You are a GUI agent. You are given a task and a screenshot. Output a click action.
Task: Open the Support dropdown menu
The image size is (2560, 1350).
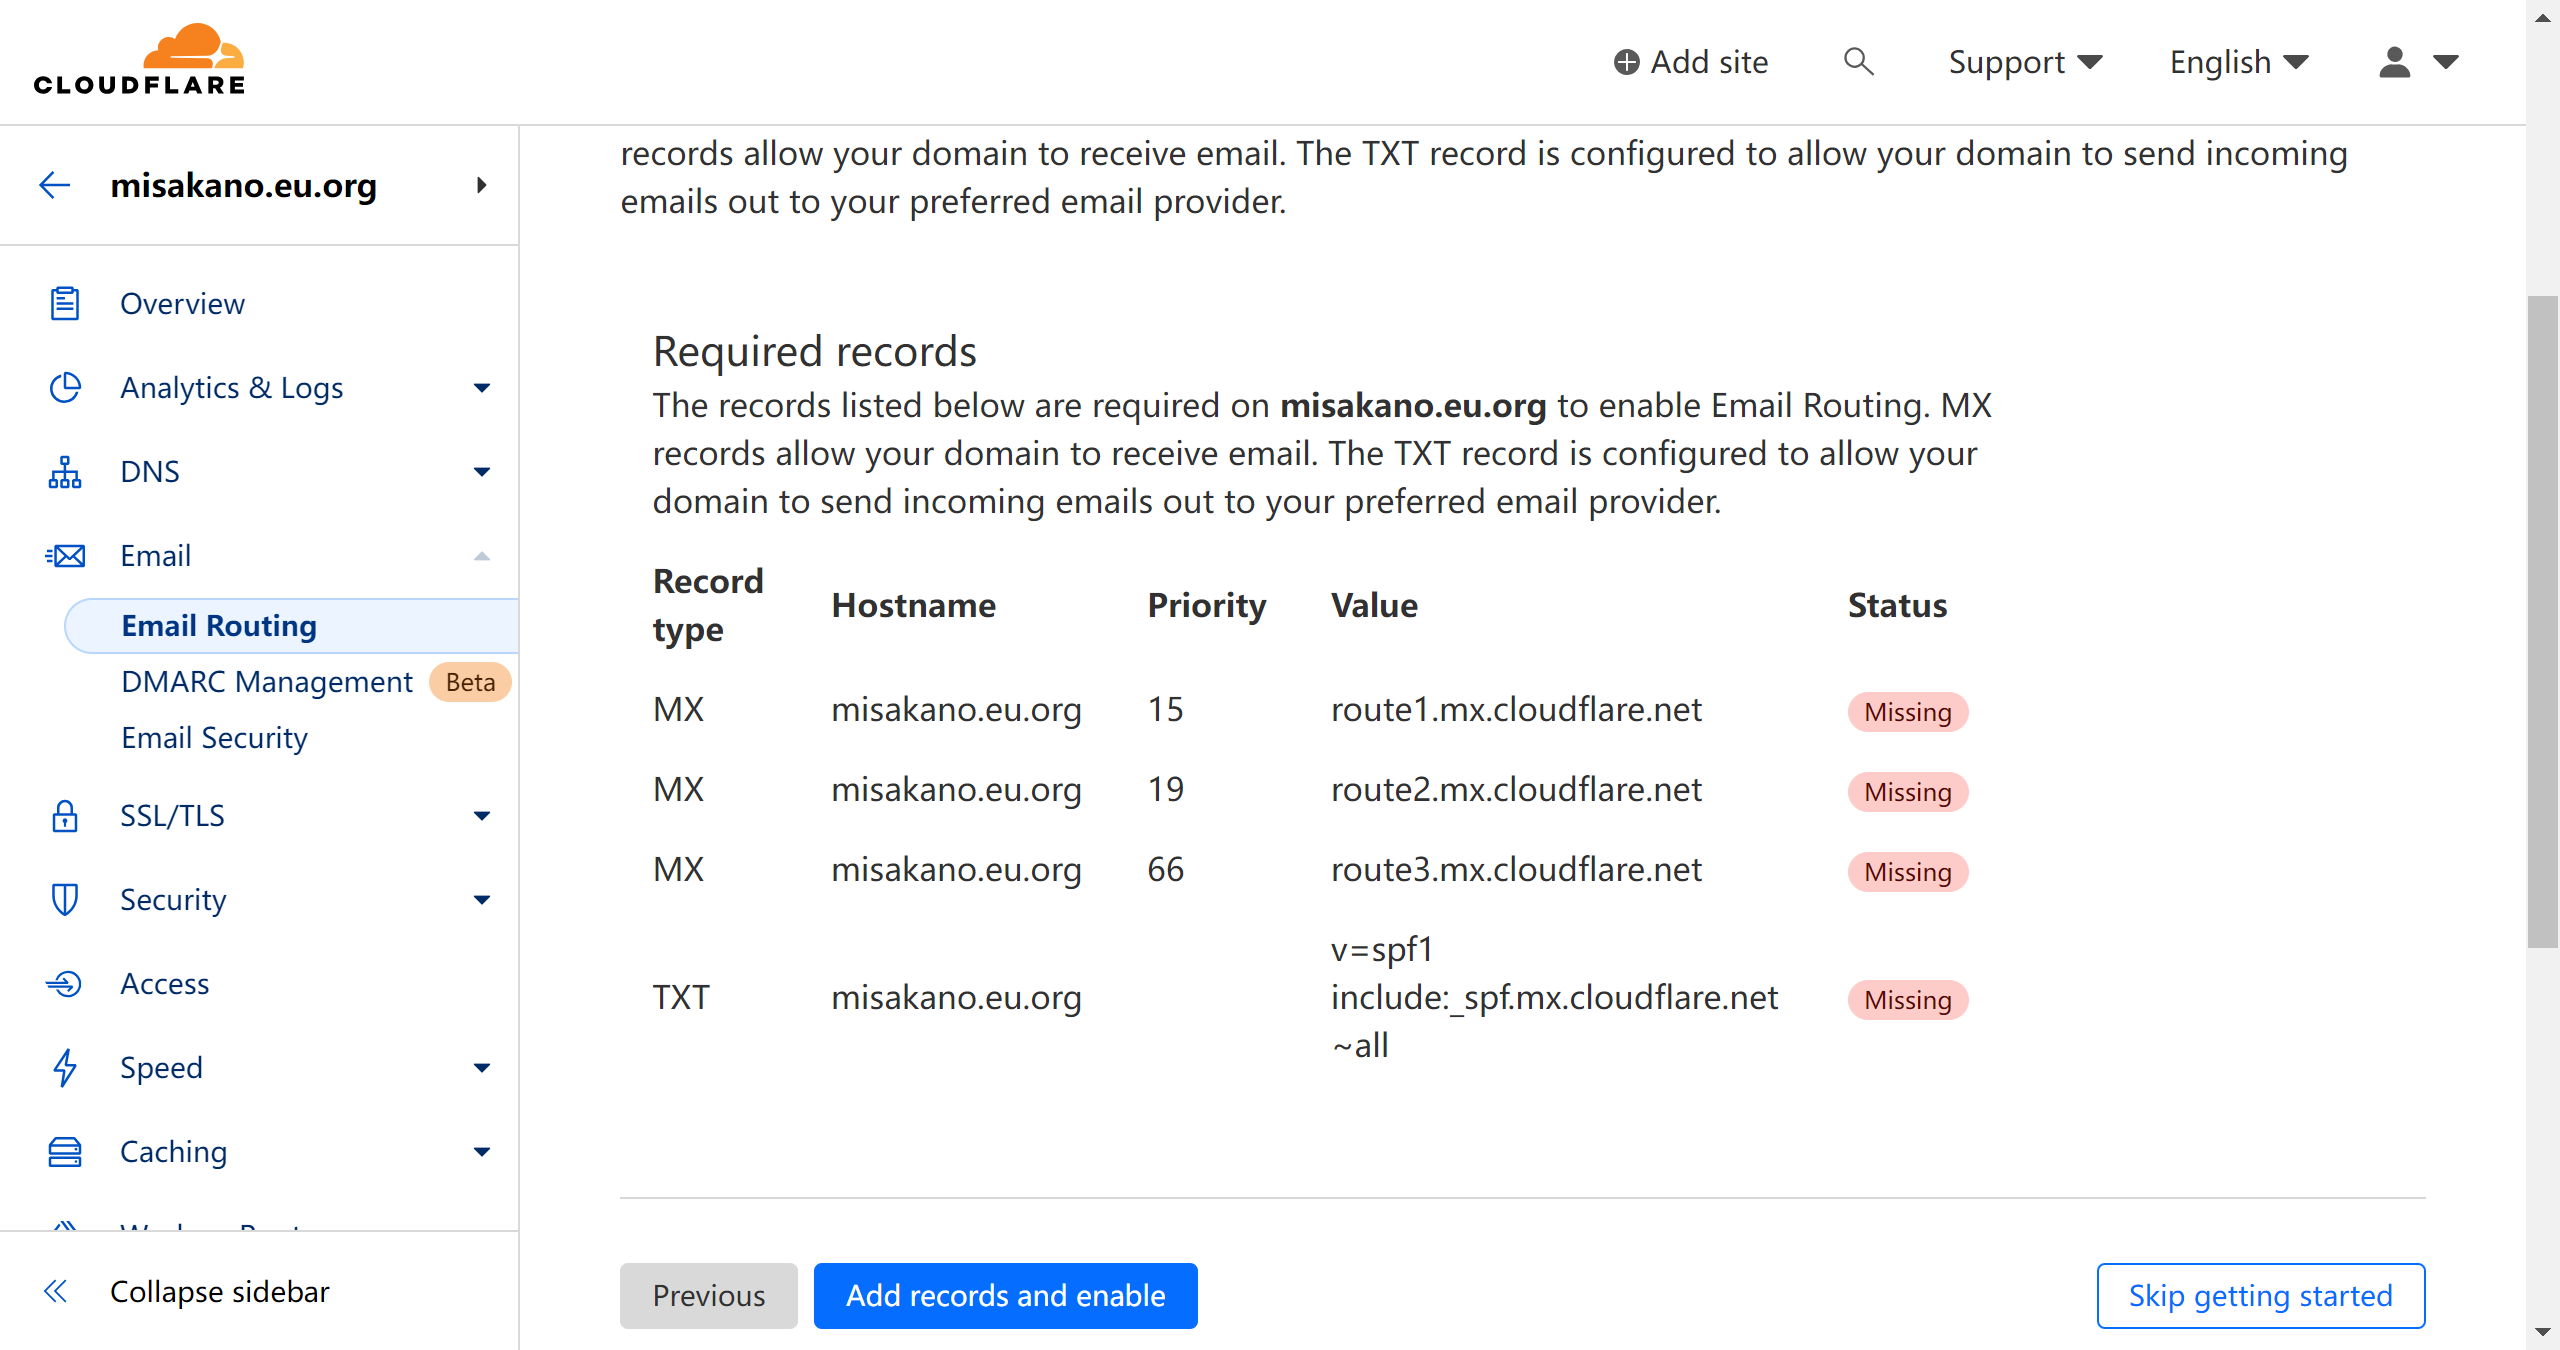tap(2026, 62)
